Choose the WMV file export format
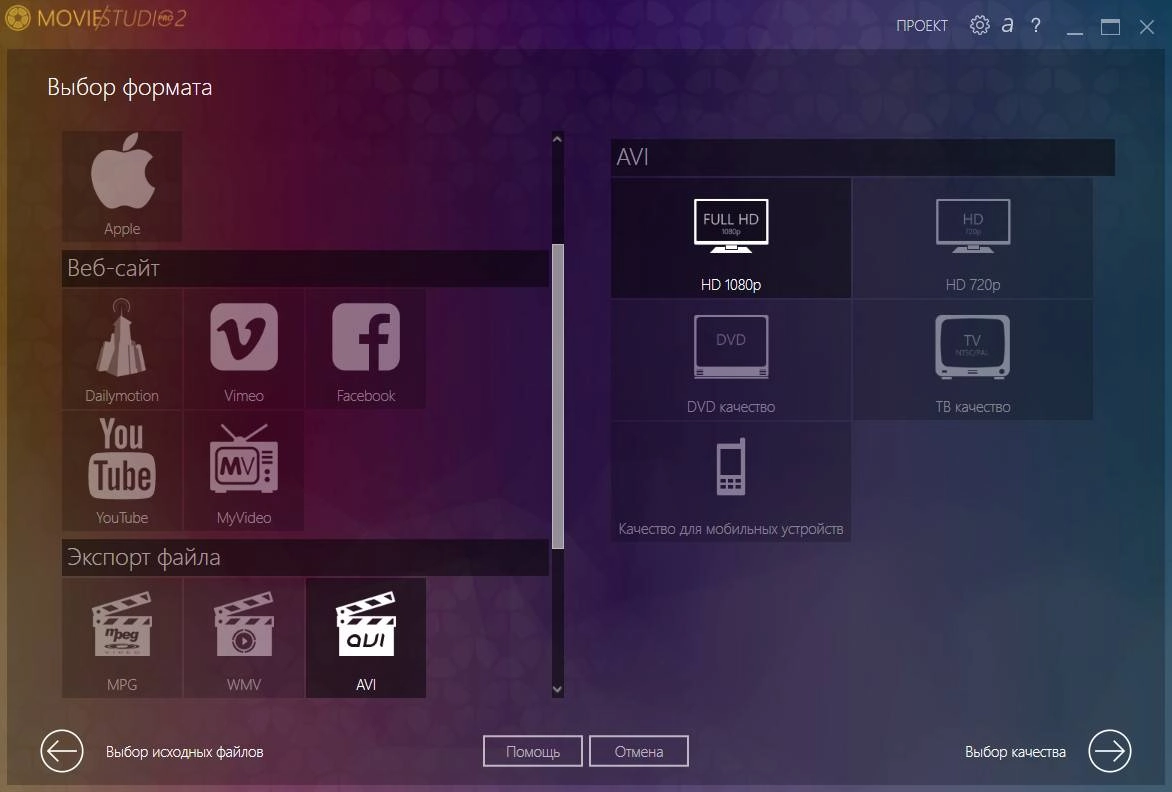This screenshot has width=1172, height=792. pyautogui.click(x=244, y=638)
